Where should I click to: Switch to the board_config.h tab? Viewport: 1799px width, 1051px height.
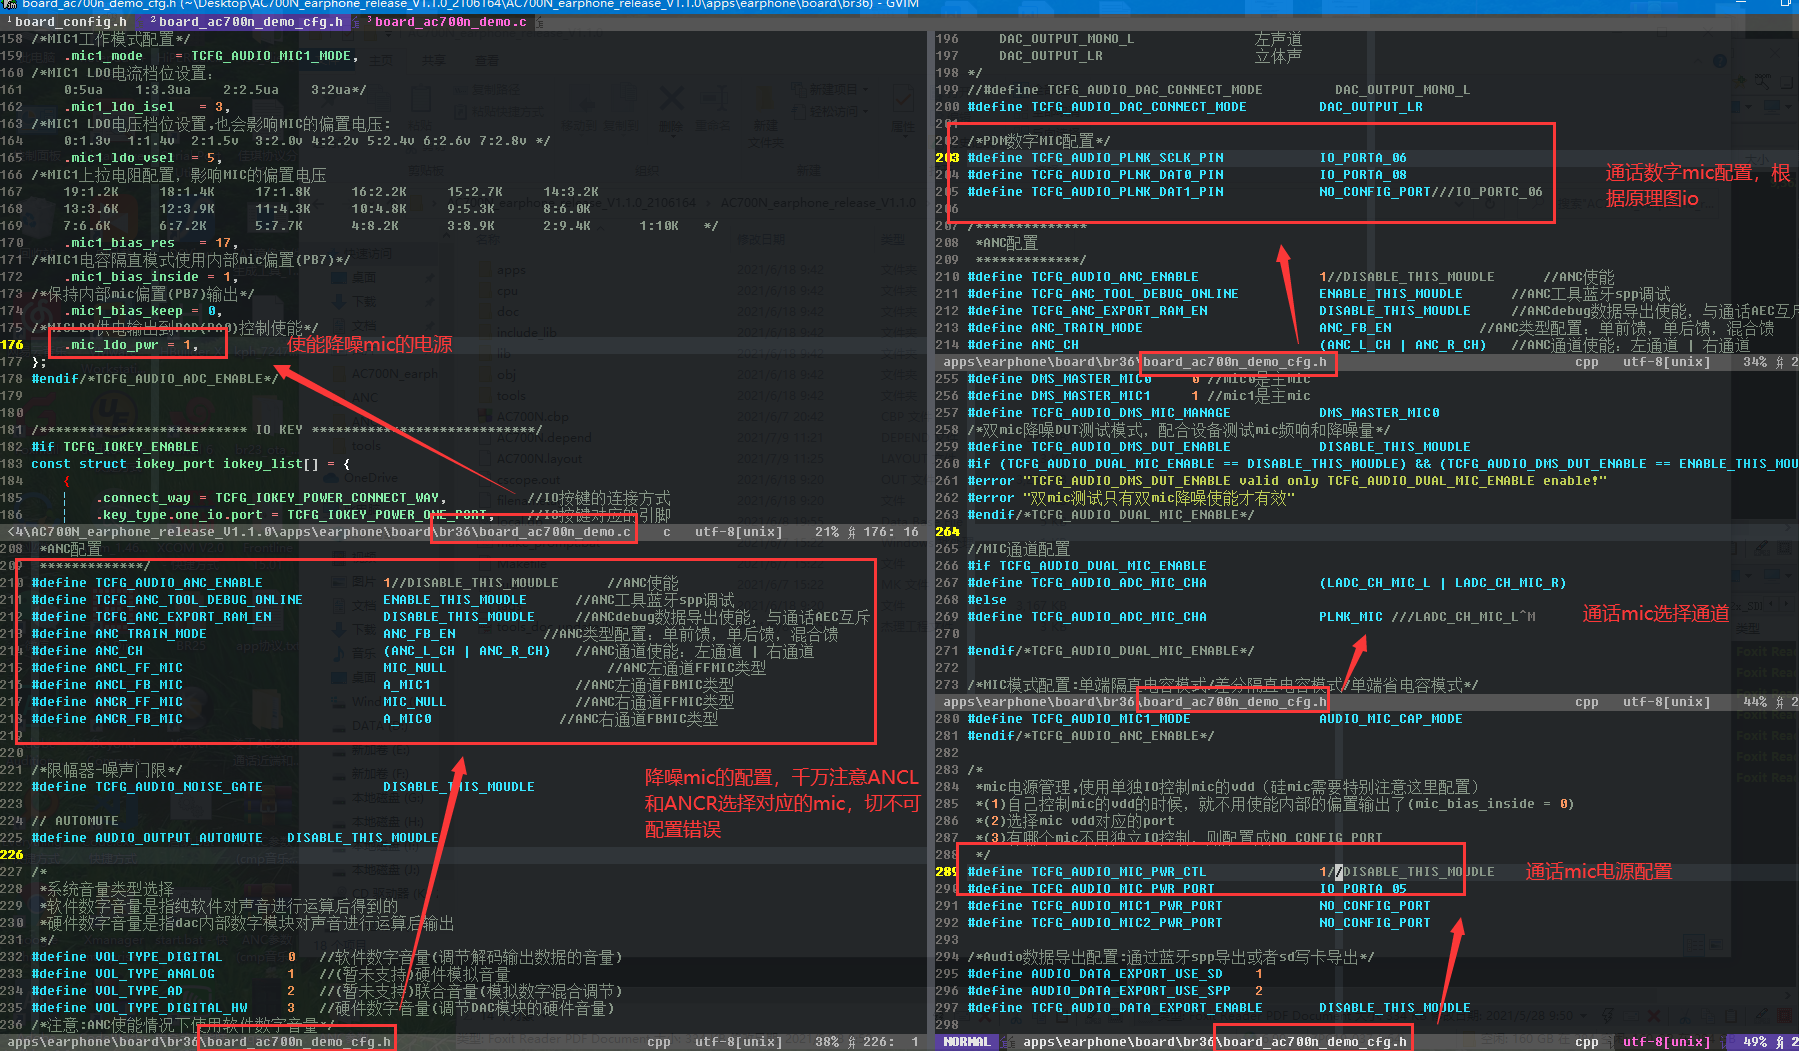pos(69,21)
